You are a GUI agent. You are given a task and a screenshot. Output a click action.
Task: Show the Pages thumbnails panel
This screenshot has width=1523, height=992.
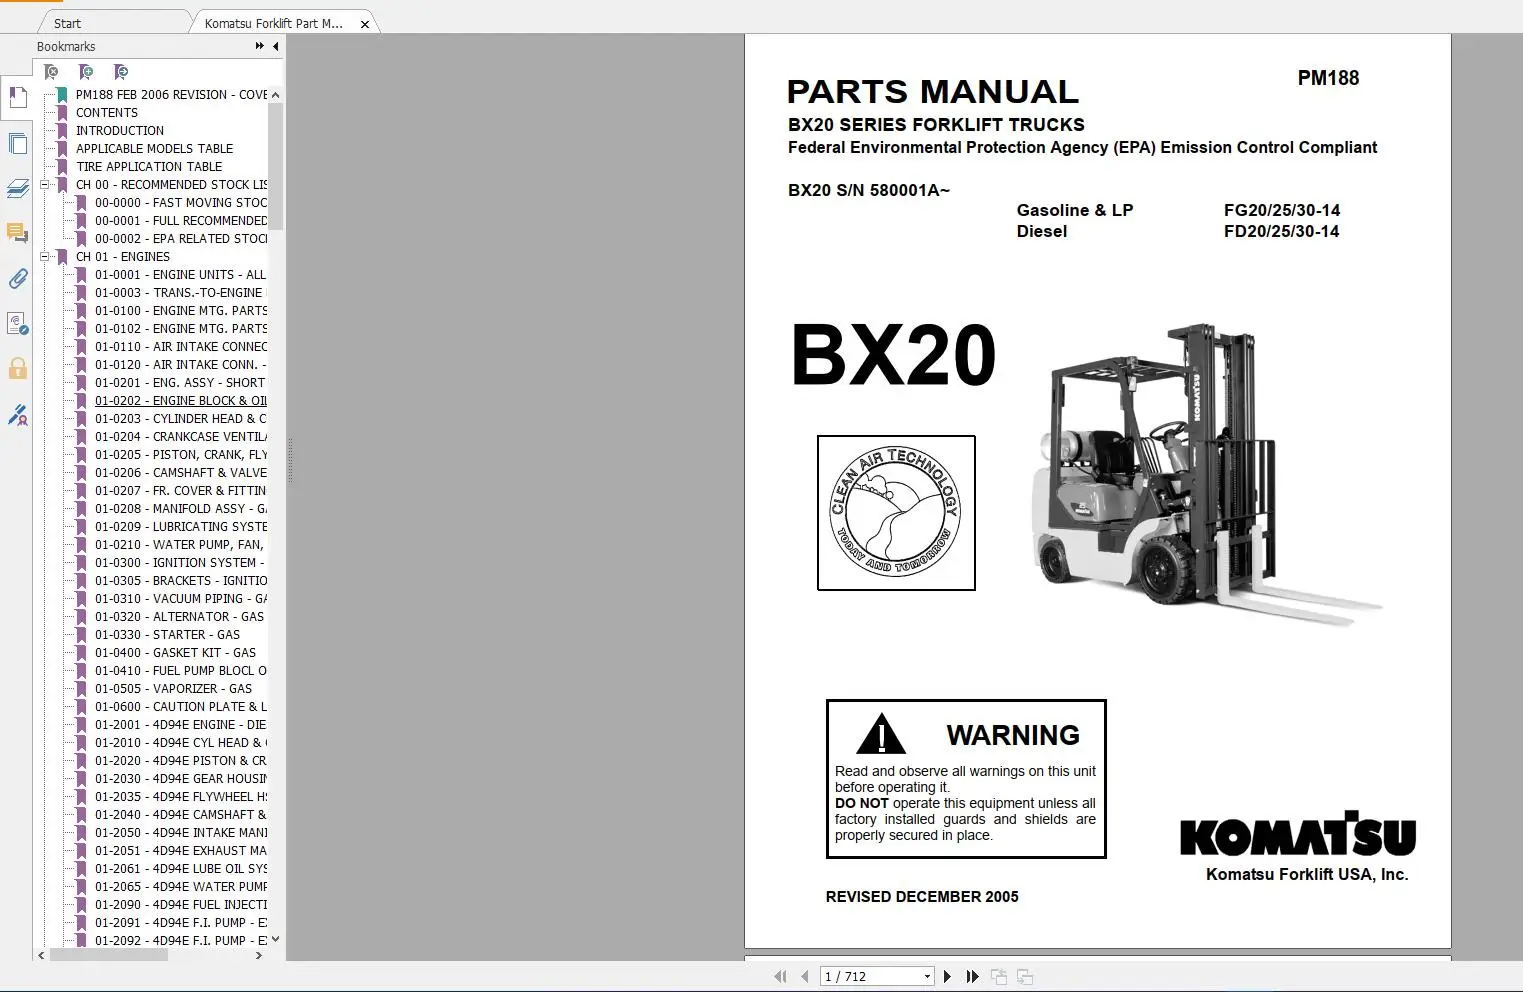[17, 144]
